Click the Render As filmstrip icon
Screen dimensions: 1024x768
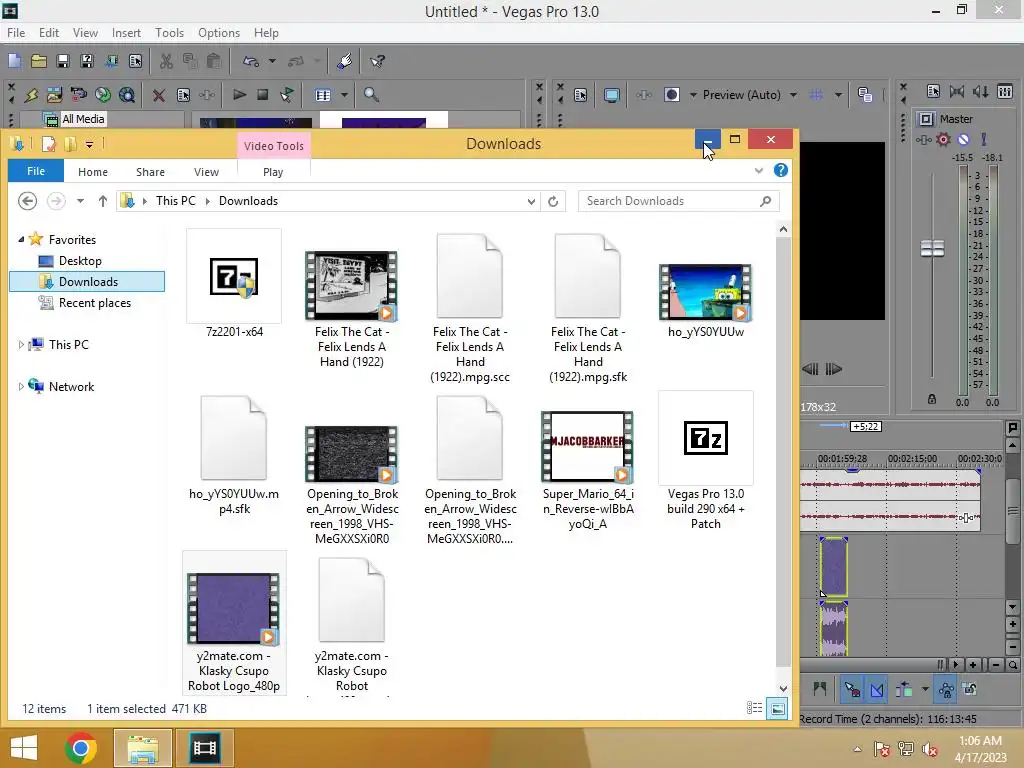111,61
